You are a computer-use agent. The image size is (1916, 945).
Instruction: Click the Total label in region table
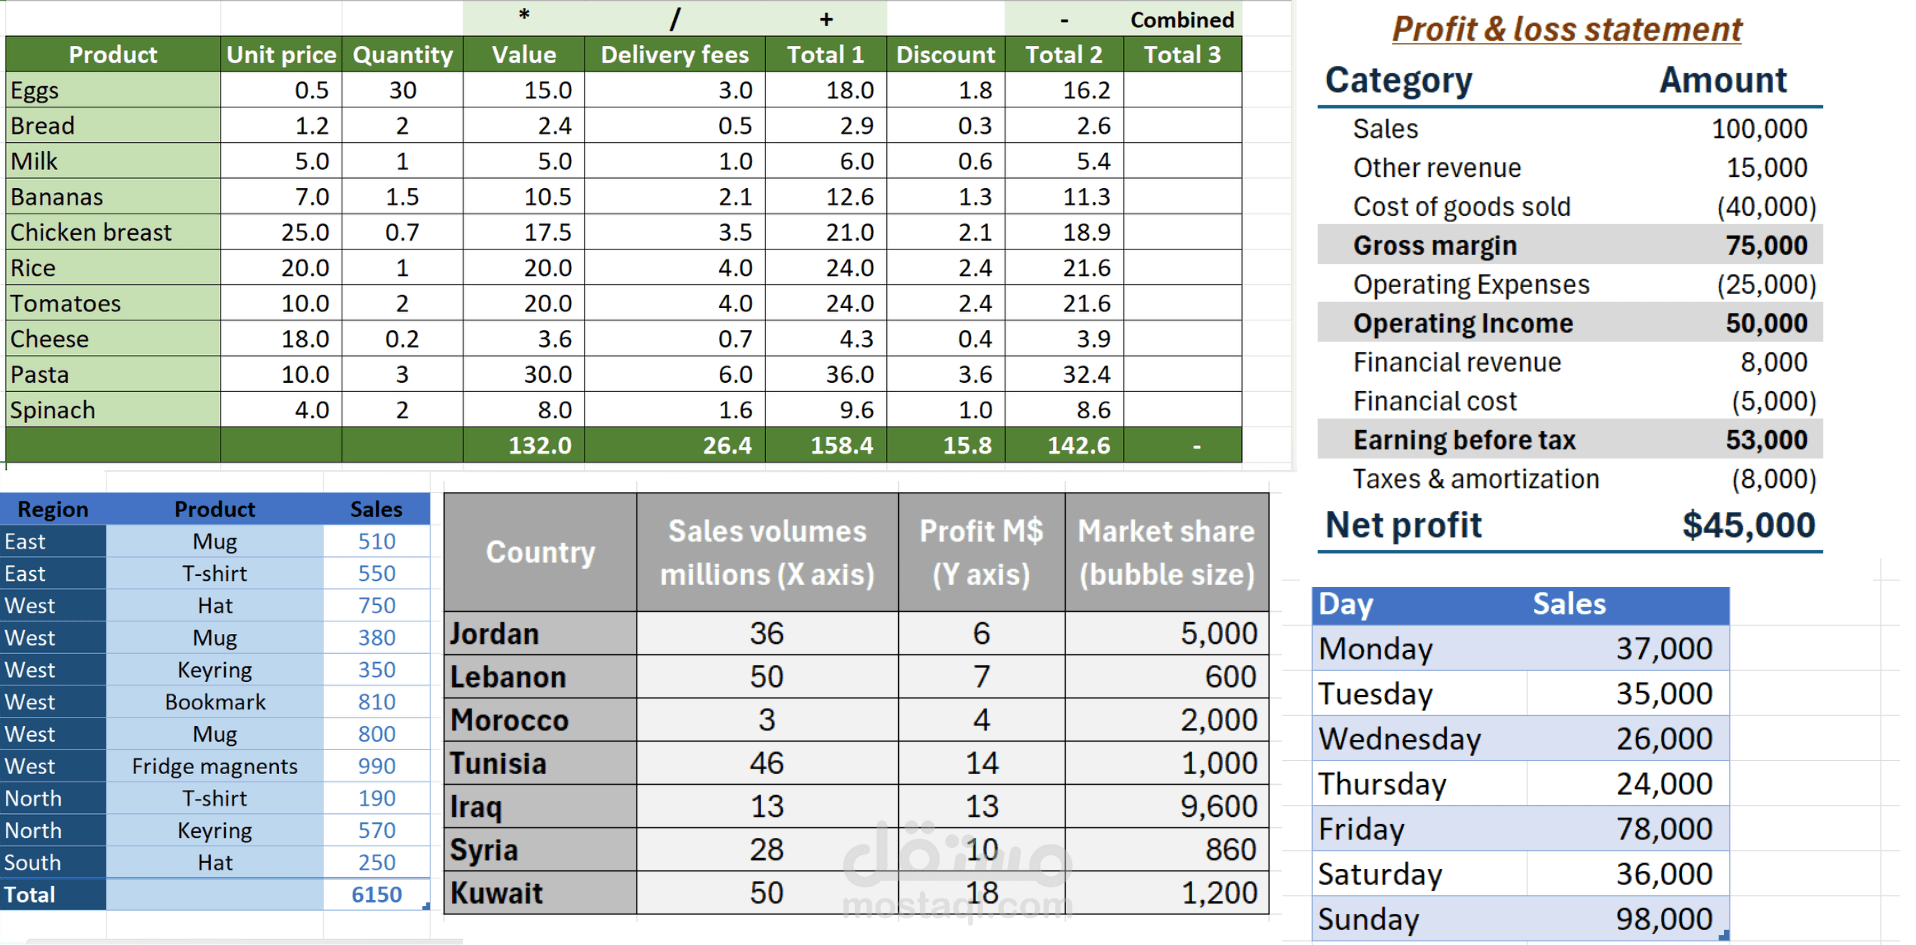[53, 895]
